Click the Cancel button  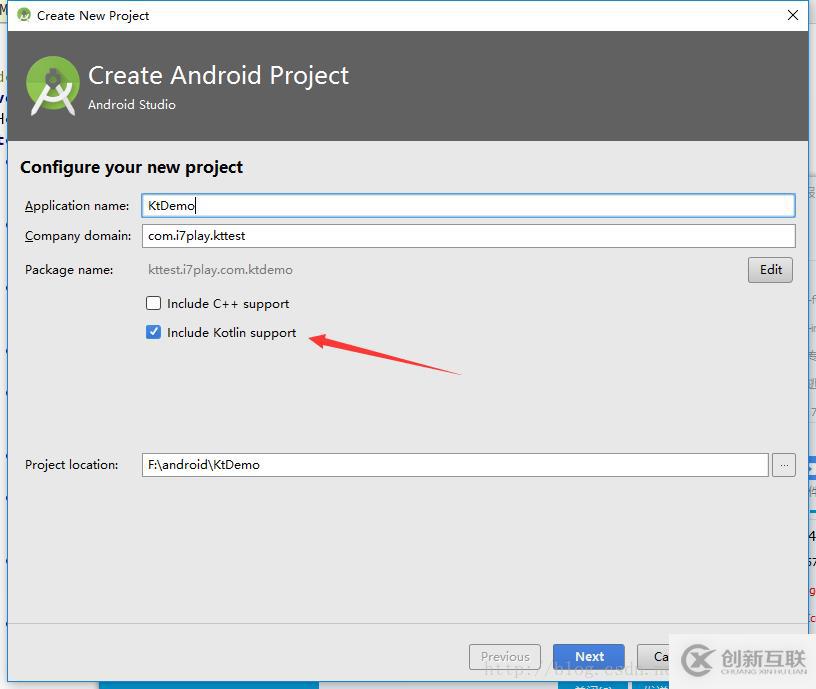point(660,657)
